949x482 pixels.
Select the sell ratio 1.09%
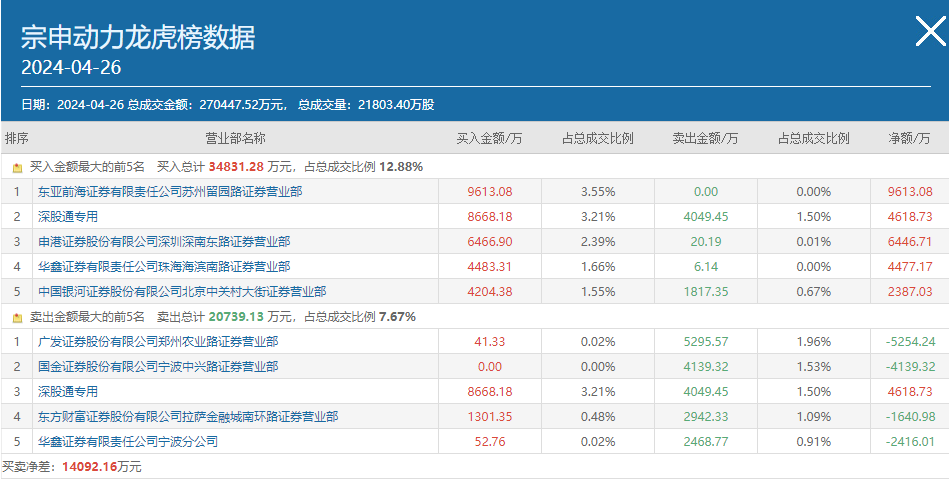pos(814,417)
